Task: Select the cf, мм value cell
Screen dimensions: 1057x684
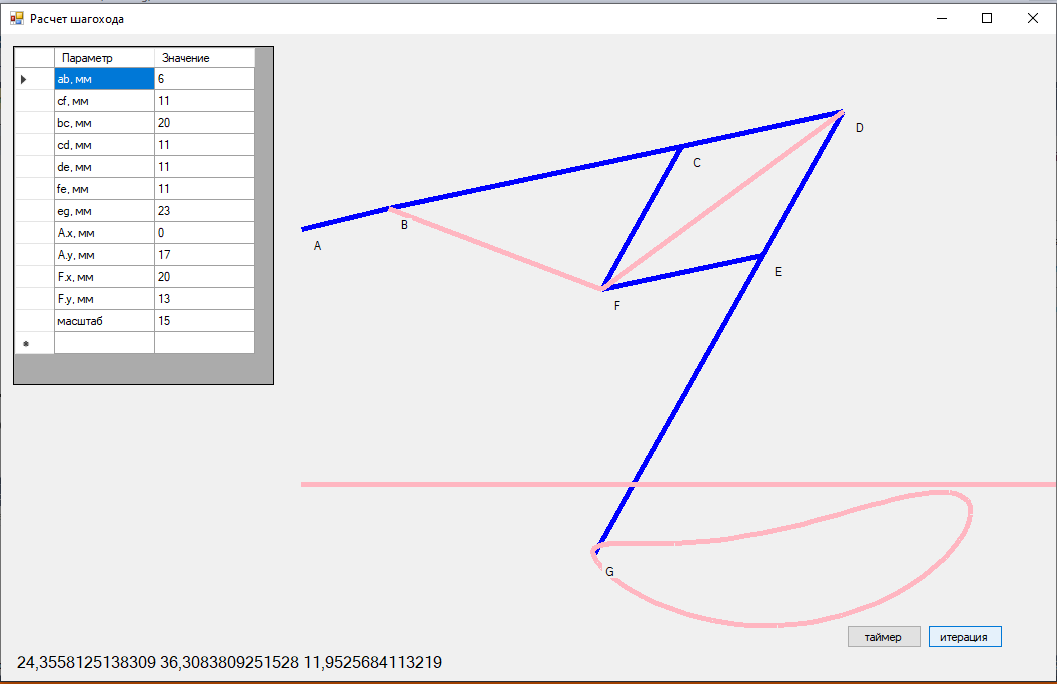Action: (x=204, y=101)
